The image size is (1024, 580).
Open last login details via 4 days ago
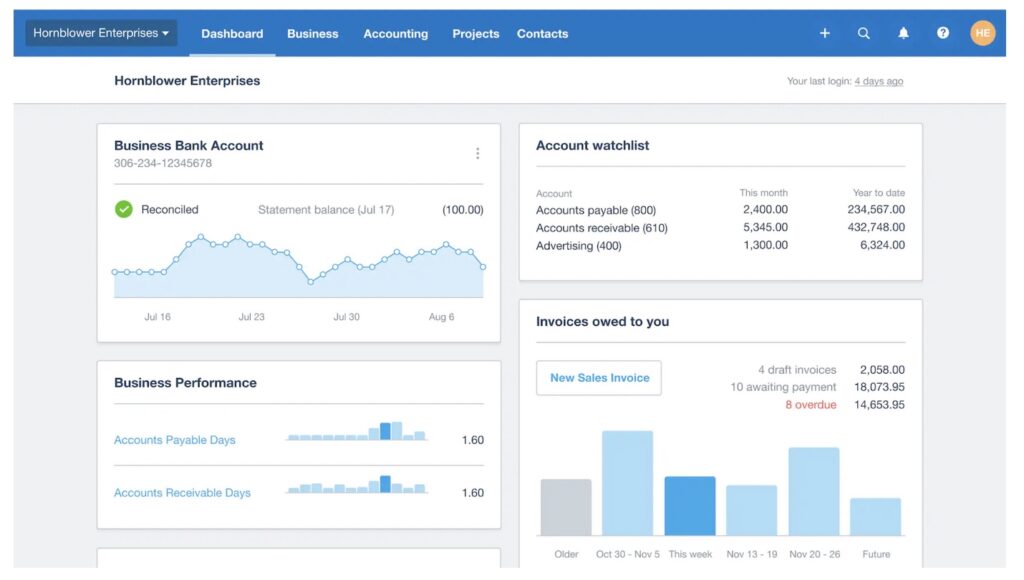pyautogui.click(x=877, y=81)
